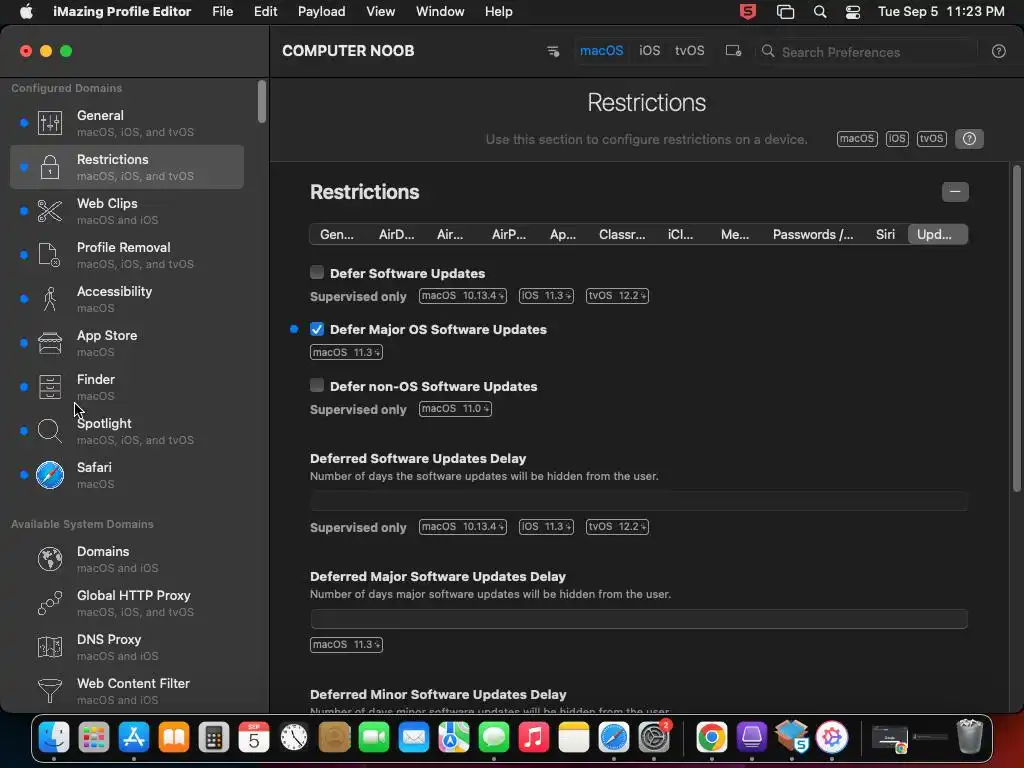Viewport: 1024px width, 768px height.
Task: Click the sidebar domains scrollbar
Action: tap(262, 101)
